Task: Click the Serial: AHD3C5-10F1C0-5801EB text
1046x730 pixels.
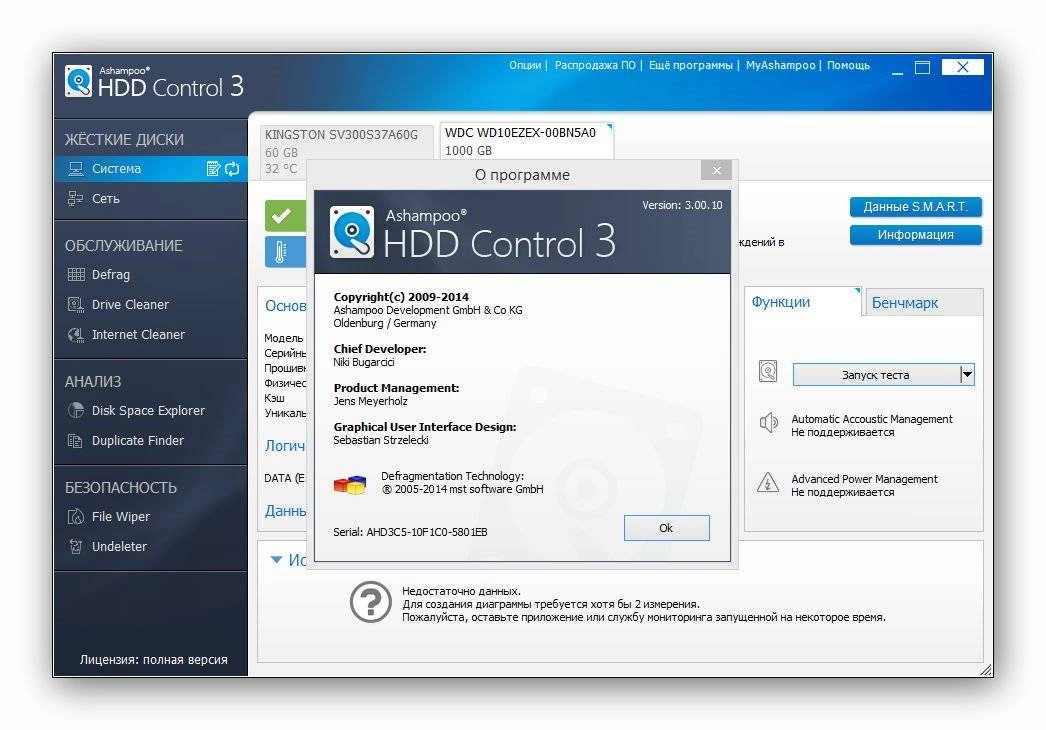Action: 410,532
